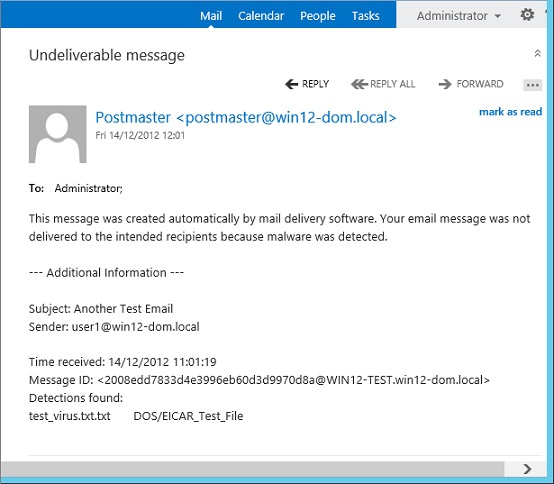Click the Detections found: label

point(76,398)
